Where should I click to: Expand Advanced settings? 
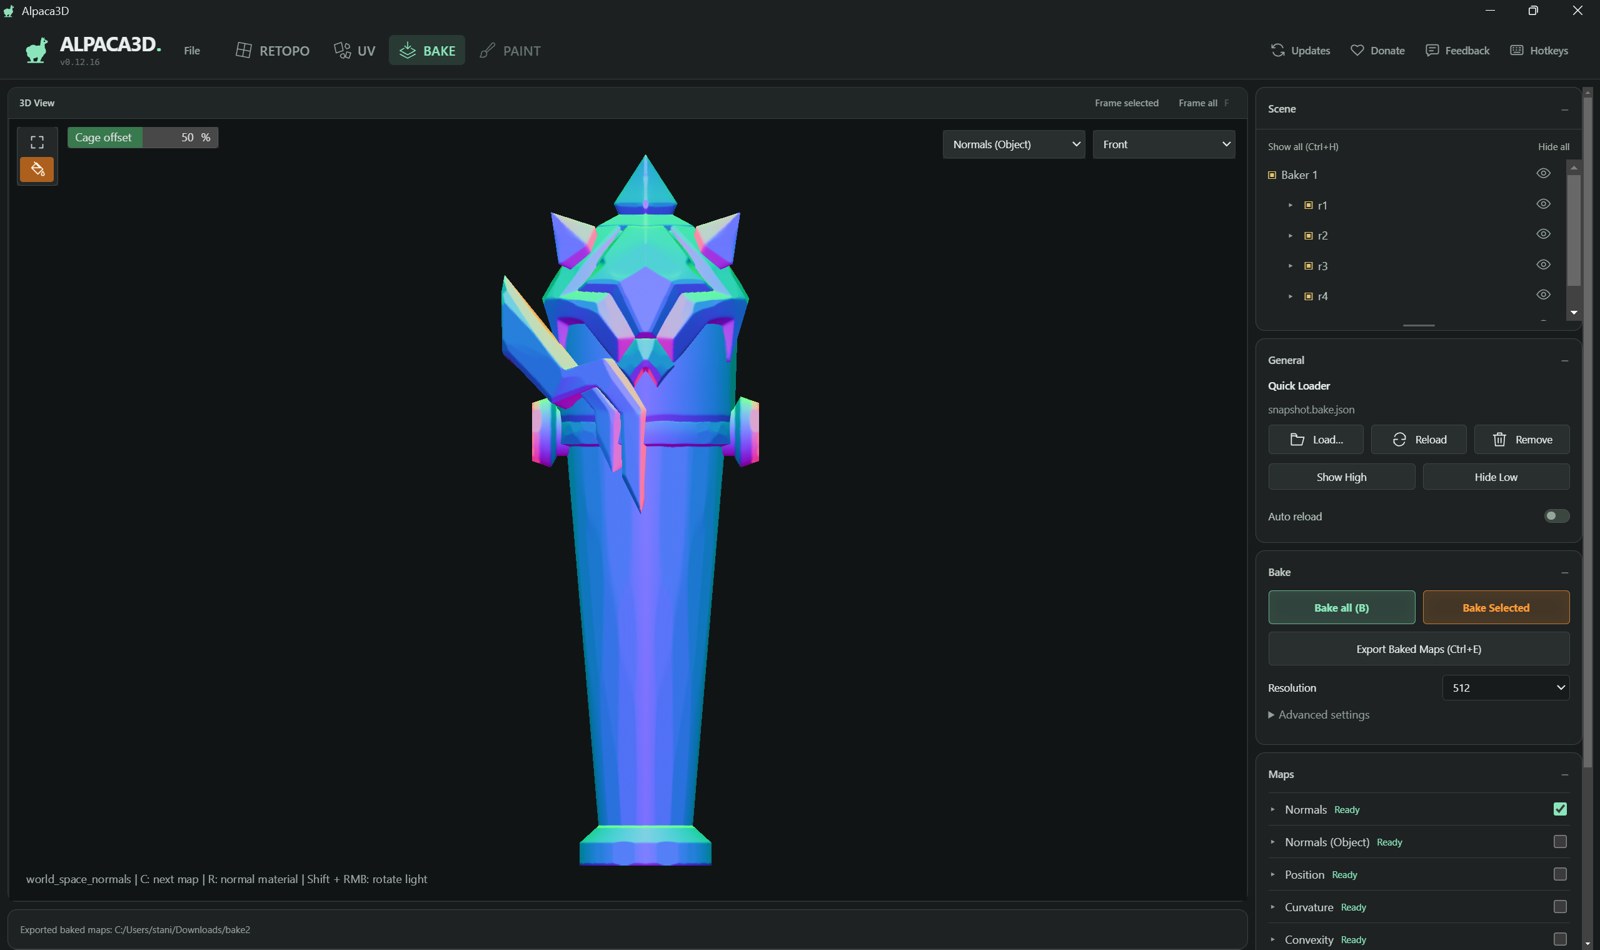click(x=1319, y=715)
